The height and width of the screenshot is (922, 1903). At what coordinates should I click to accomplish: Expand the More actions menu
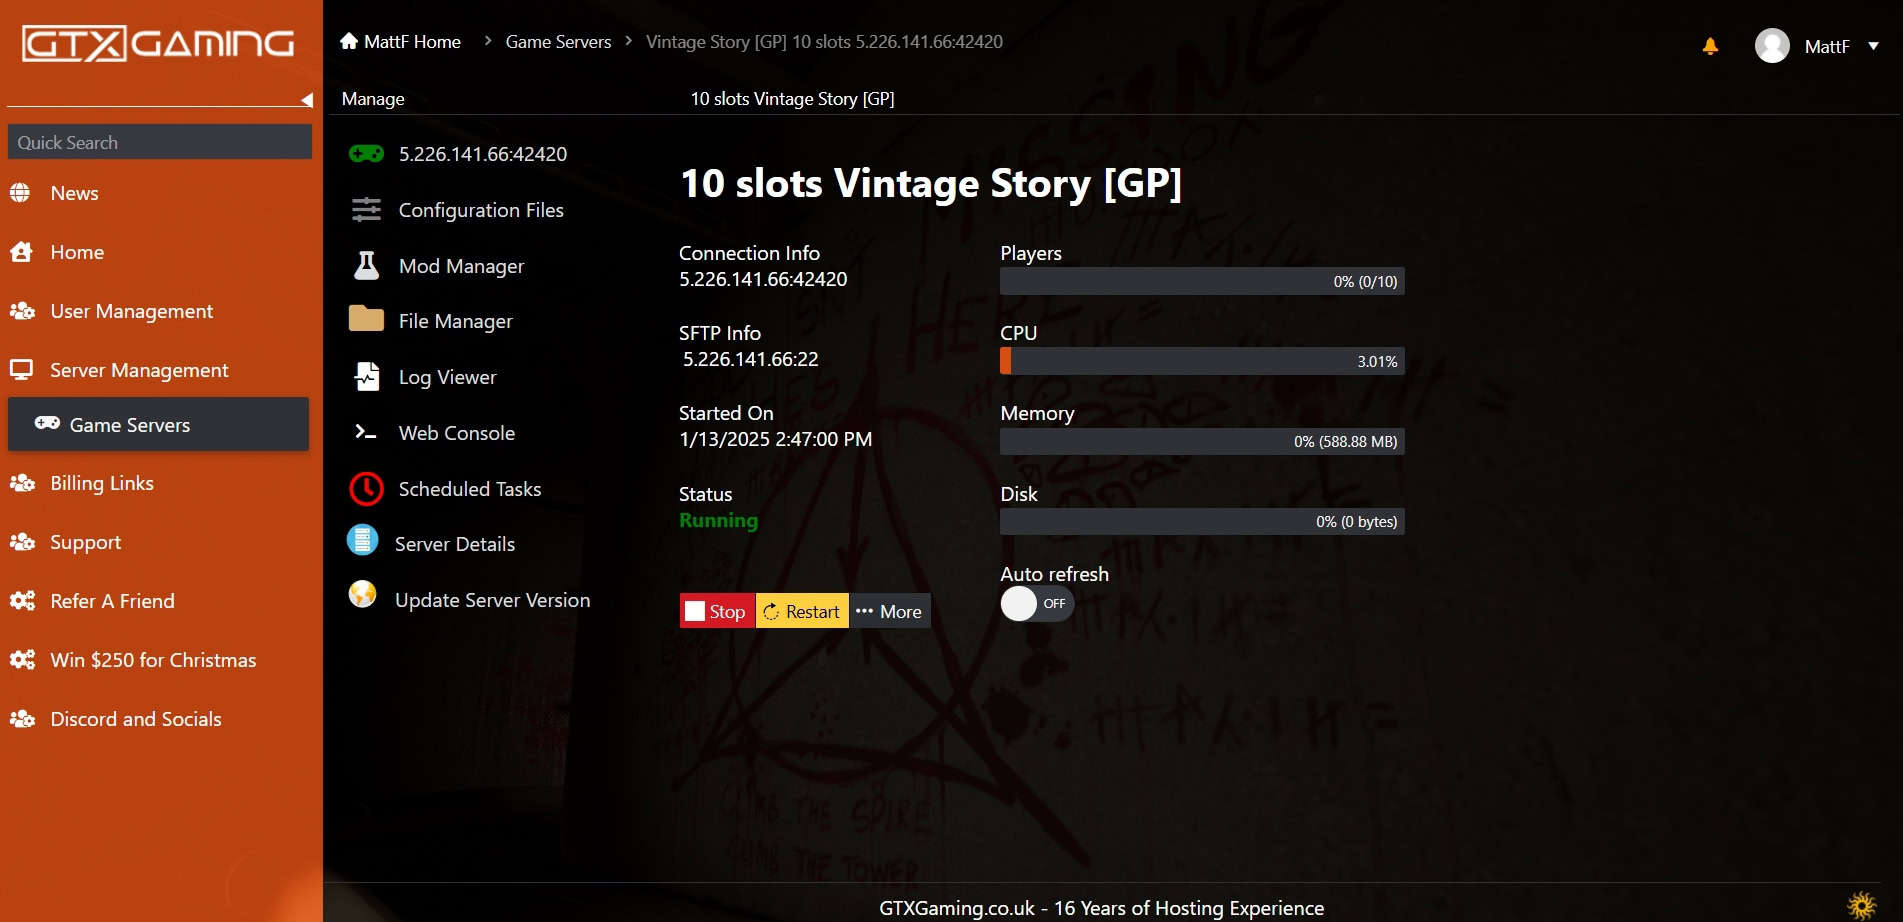coord(889,612)
